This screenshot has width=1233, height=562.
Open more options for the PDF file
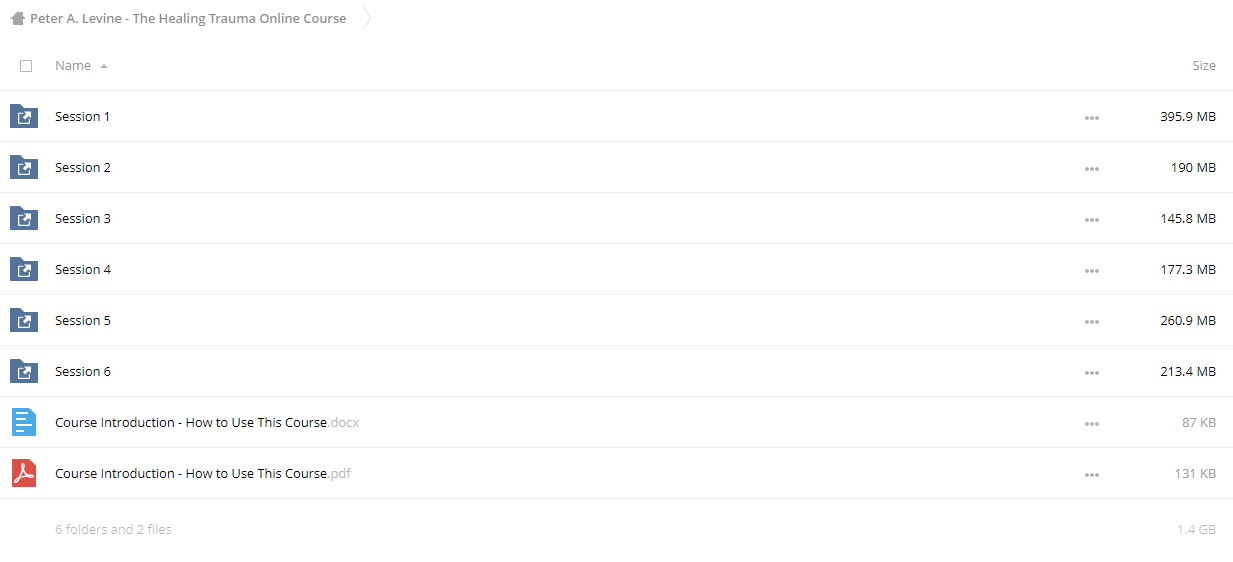[1091, 475]
